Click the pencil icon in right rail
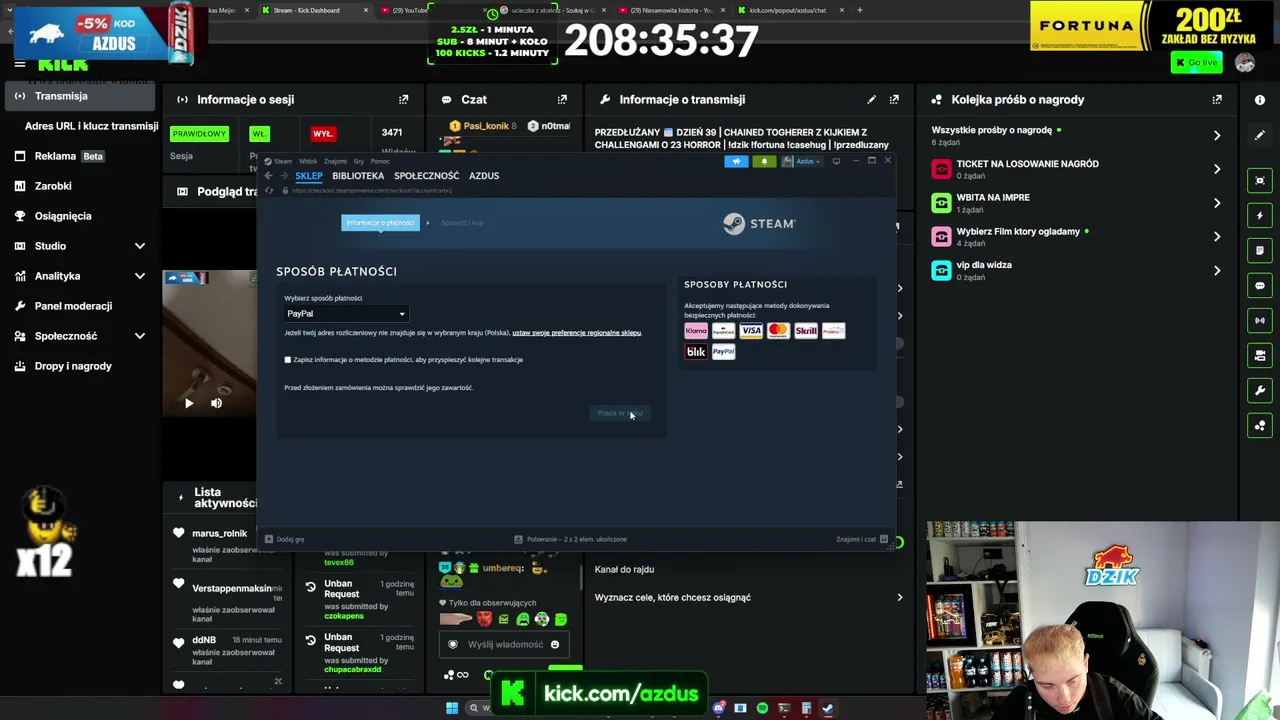Screen dimensions: 1280x720 click(1260, 135)
